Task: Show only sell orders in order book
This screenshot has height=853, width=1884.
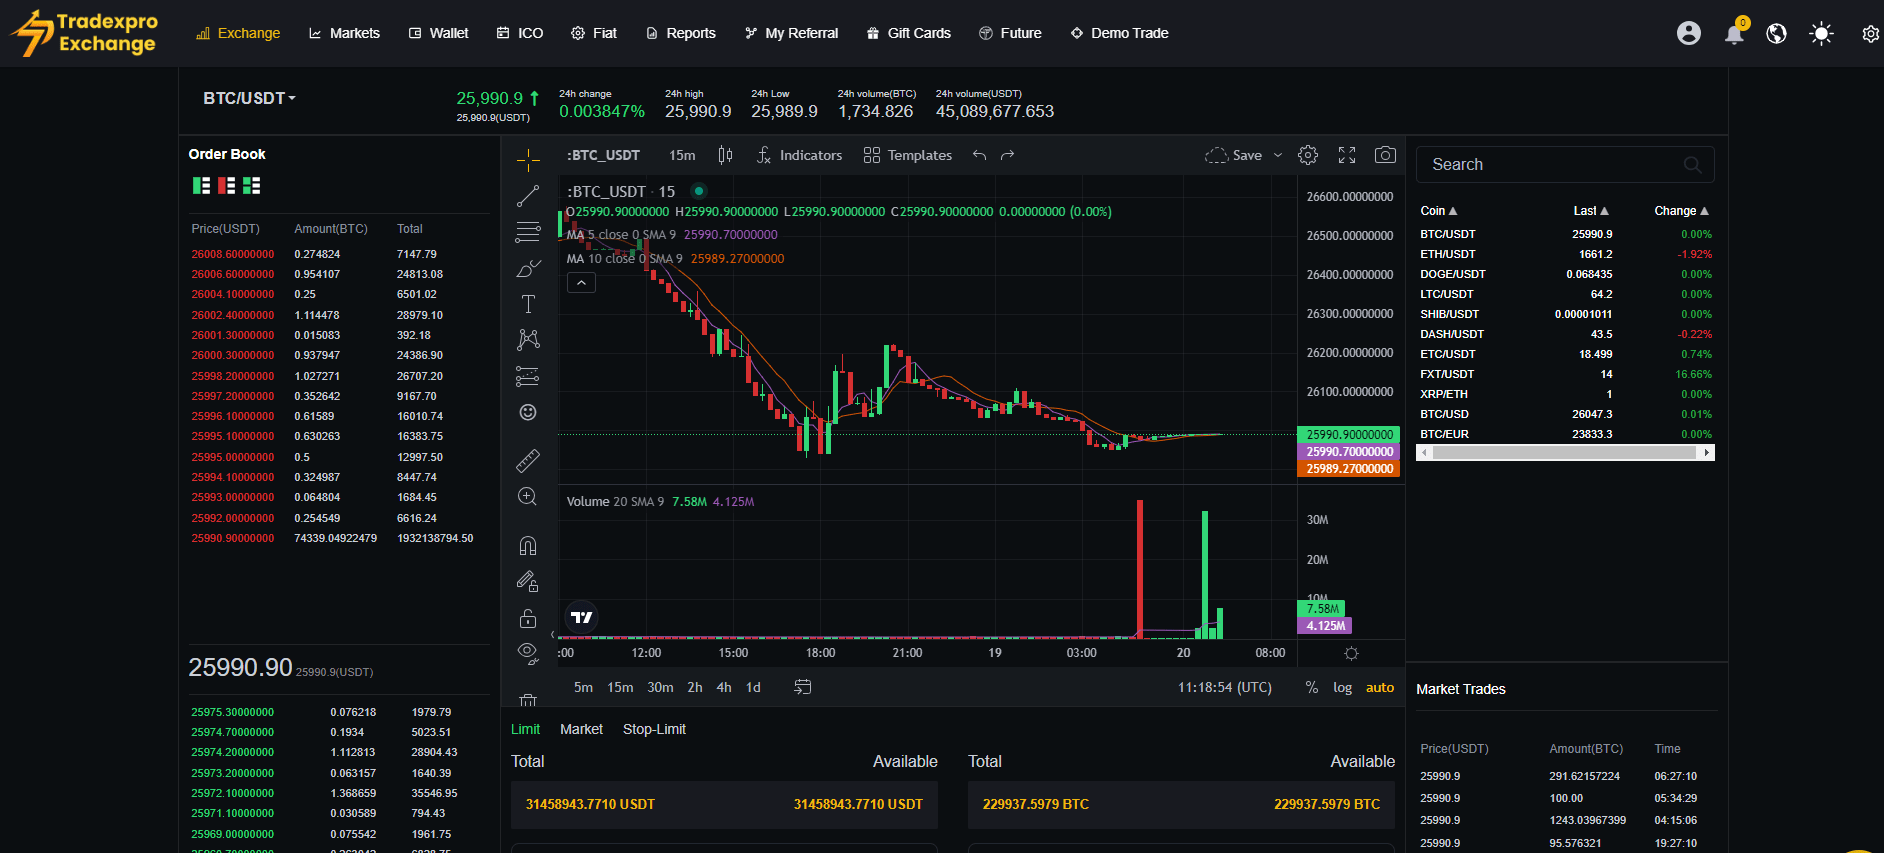Action: click(227, 186)
